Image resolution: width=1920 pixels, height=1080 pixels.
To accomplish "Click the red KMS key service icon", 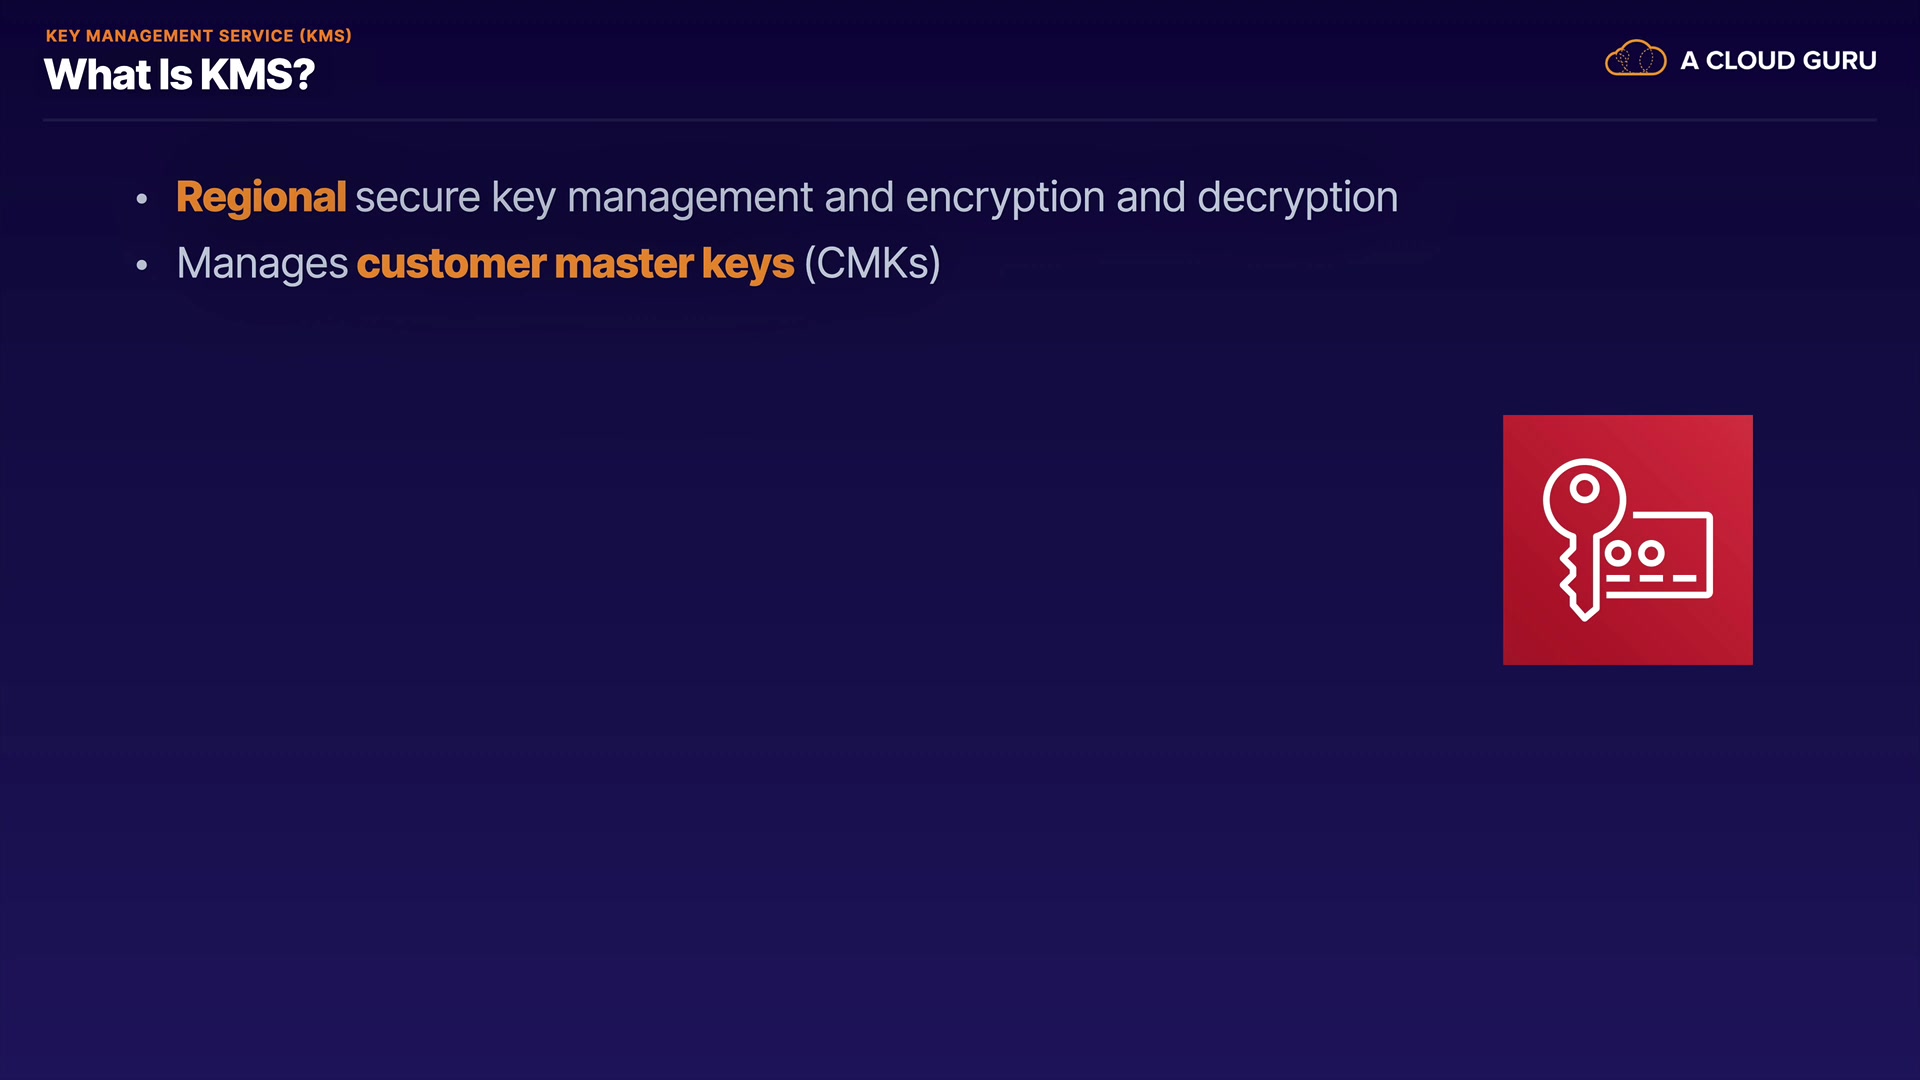I will [x=1627, y=540].
